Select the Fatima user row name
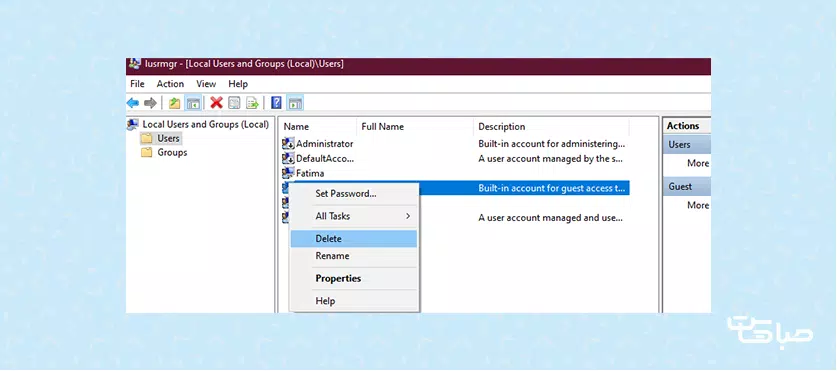837x371 pixels. pyautogui.click(x=310, y=173)
